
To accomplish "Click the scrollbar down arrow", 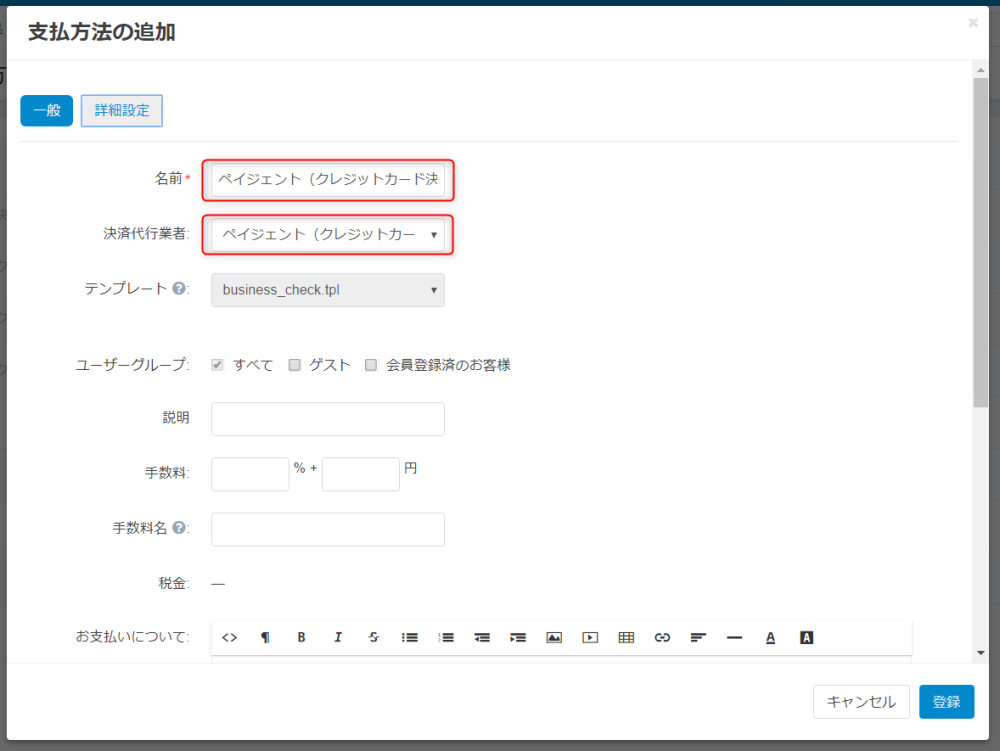I will [x=981, y=653].
